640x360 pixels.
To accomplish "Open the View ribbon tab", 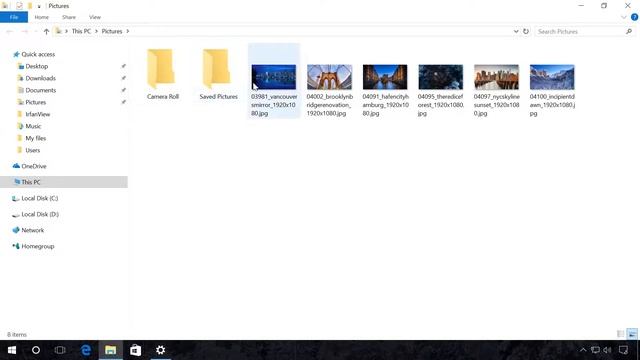I will click(95, 17).
